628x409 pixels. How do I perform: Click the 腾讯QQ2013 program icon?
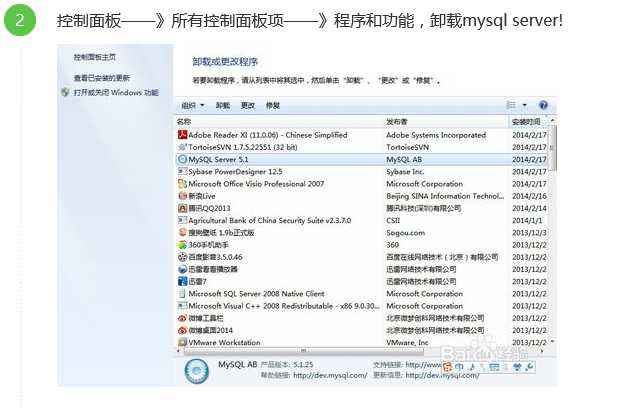183,208
